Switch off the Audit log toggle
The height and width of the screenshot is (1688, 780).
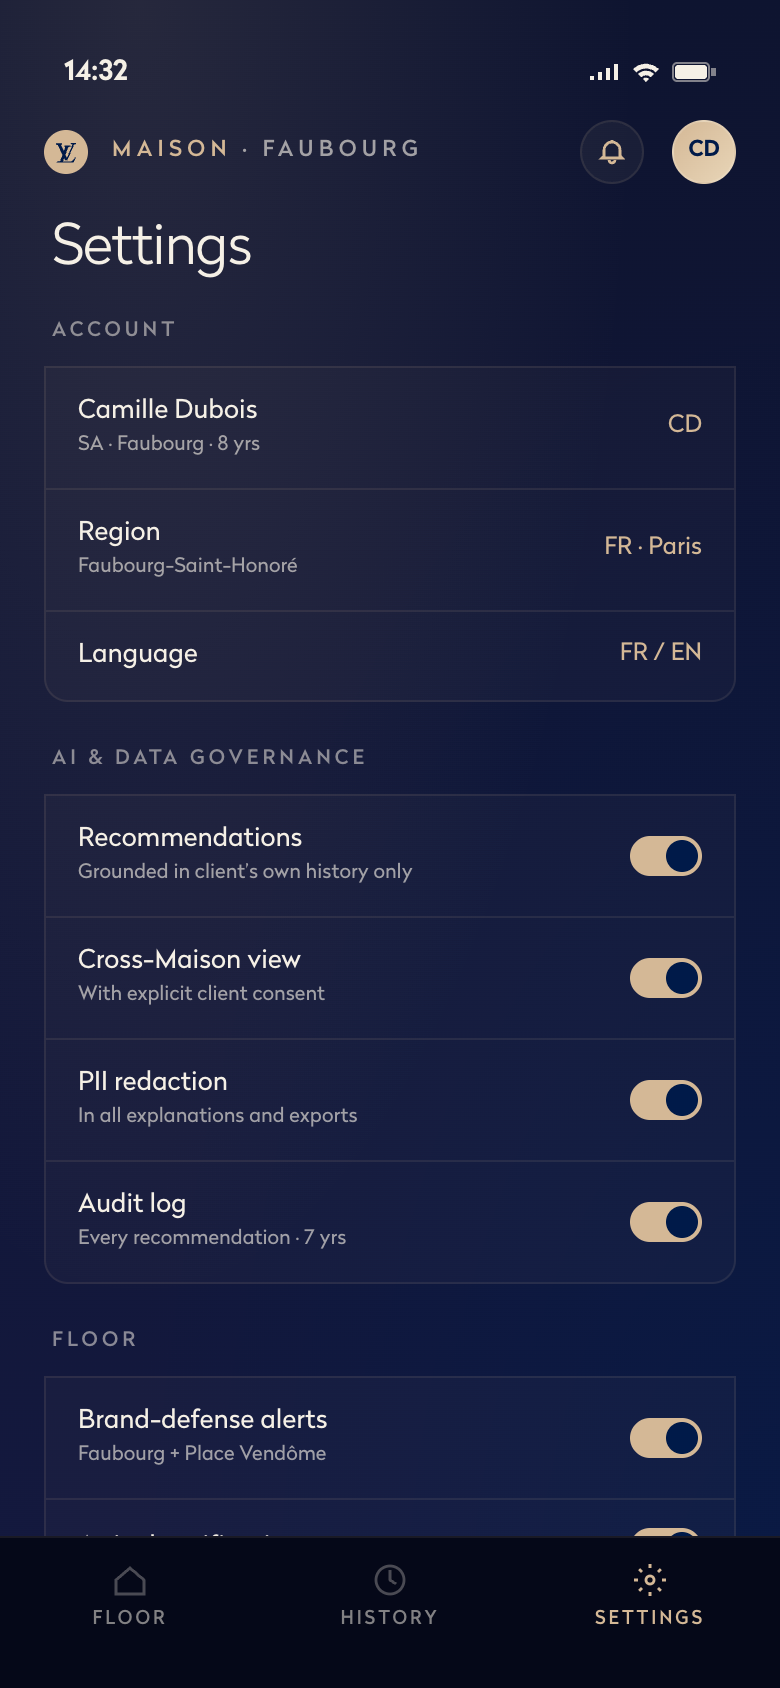point(666,1222)
